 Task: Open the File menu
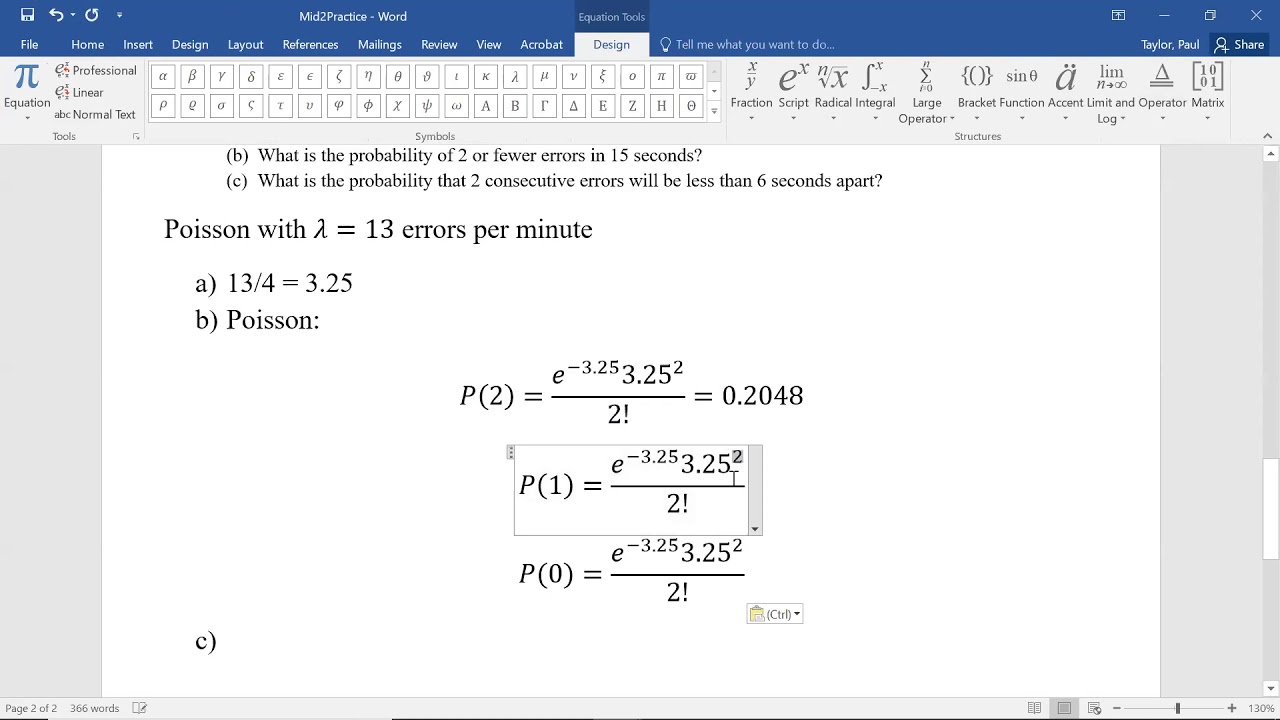[29, 44]
